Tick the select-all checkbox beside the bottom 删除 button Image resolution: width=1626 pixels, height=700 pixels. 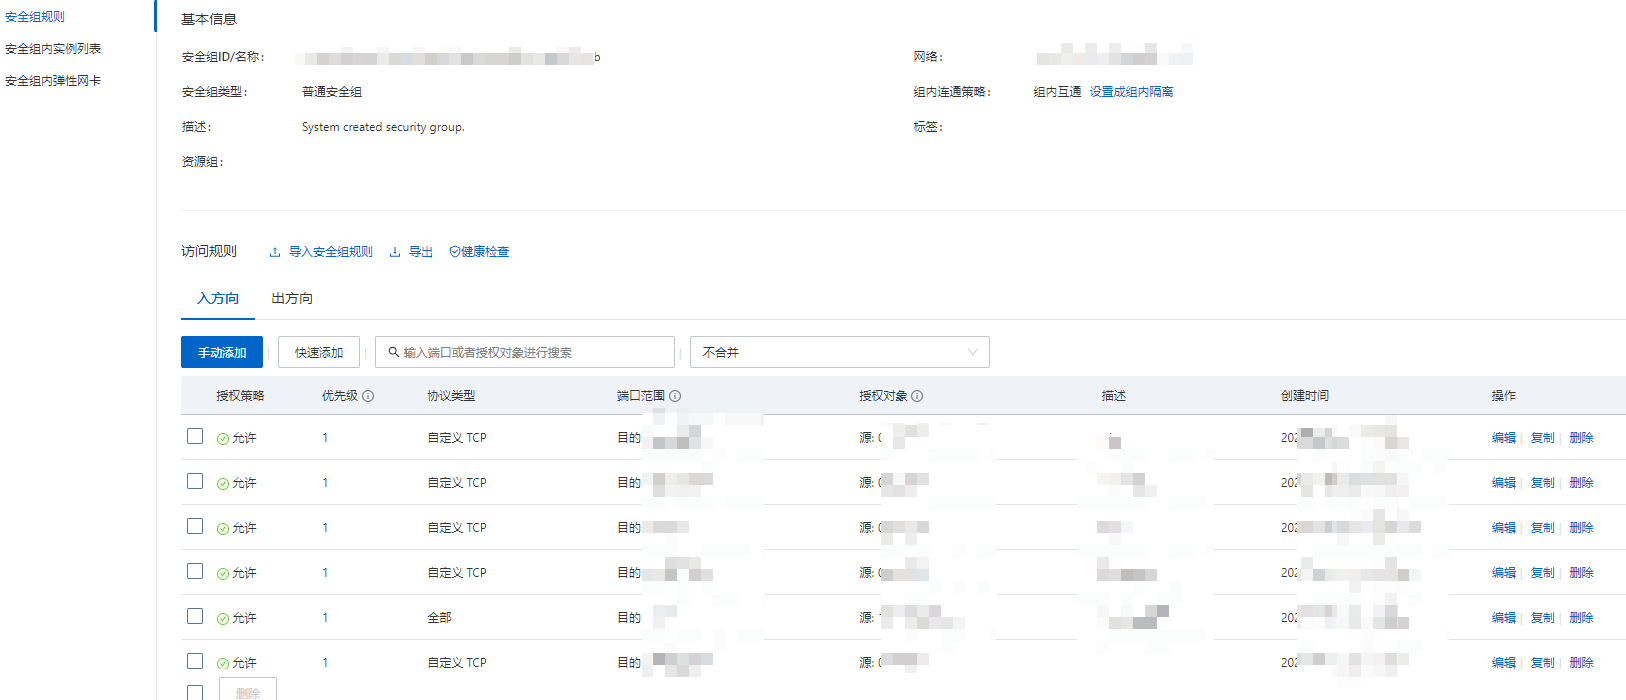click(195, 692)
